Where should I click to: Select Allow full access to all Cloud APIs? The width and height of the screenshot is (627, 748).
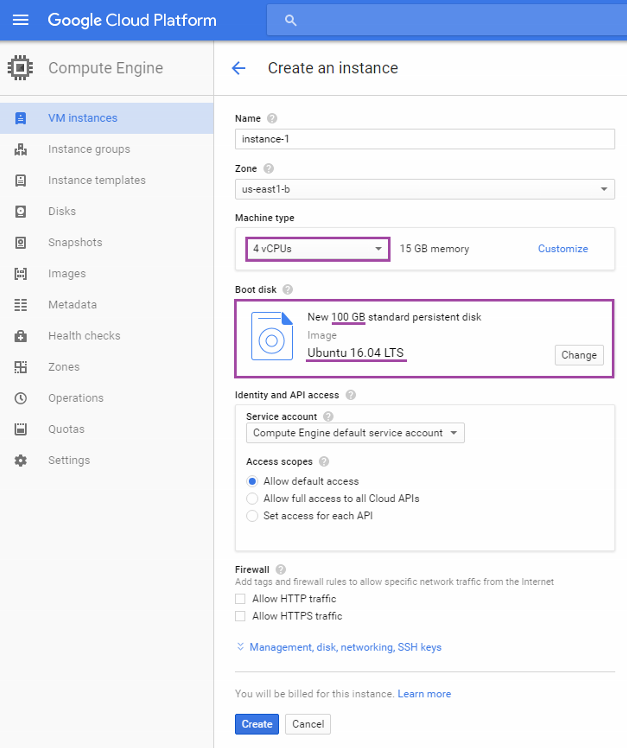[x=252, y=499]
